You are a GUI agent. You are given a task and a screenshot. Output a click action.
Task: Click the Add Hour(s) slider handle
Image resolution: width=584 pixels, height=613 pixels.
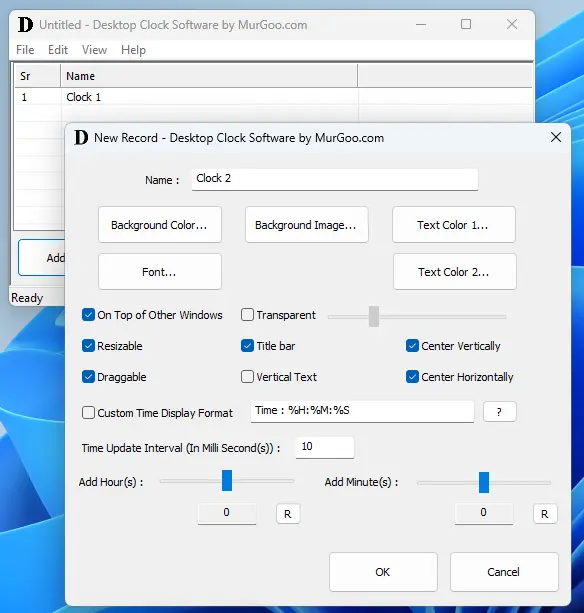pos(227,480)
